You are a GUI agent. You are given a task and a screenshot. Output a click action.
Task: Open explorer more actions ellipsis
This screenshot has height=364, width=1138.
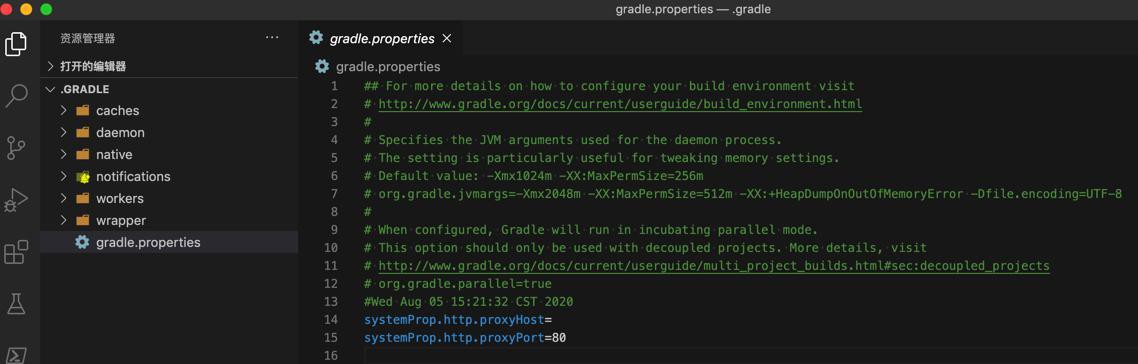pyautogui.click(x=272, y=38)
